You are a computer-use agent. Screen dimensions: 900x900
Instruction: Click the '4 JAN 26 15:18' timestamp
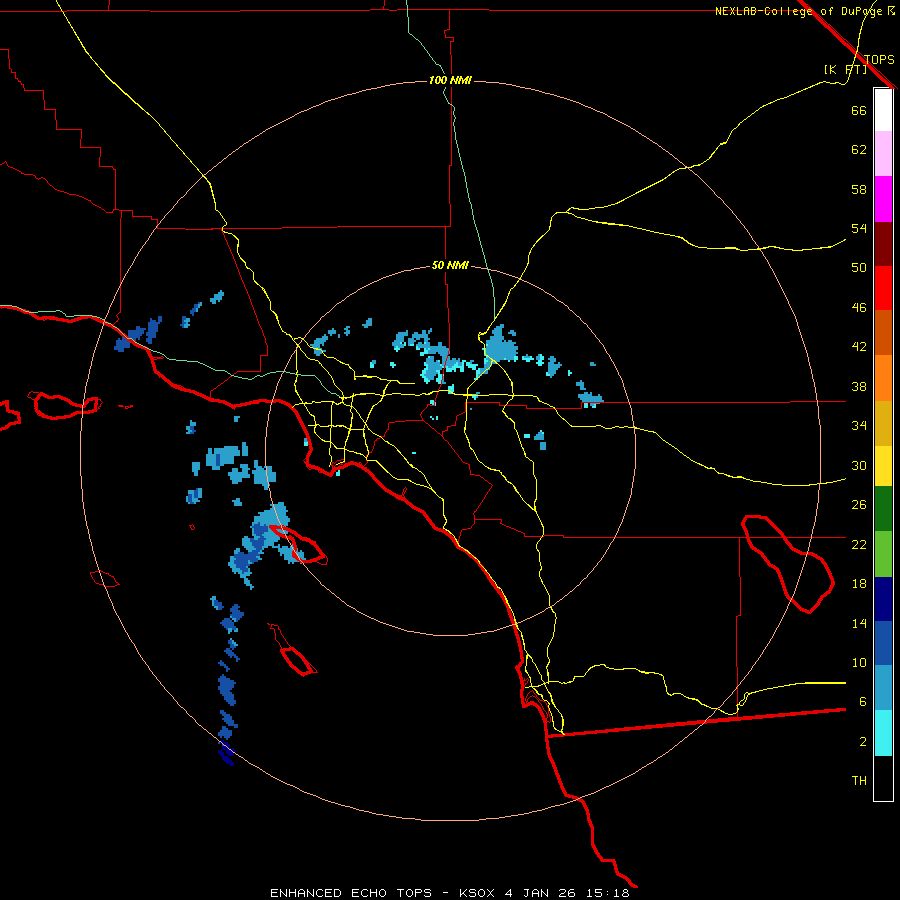coord(567,893)
